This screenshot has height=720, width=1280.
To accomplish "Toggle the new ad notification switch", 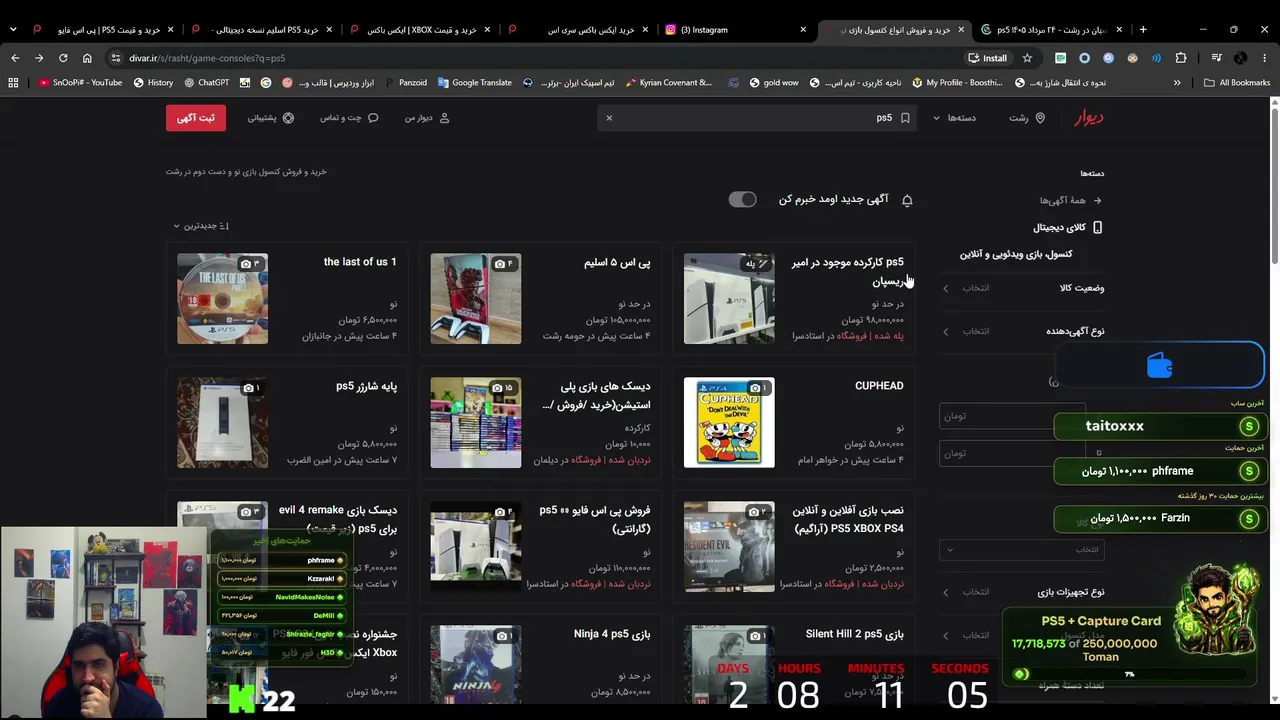I will point(742,200).
